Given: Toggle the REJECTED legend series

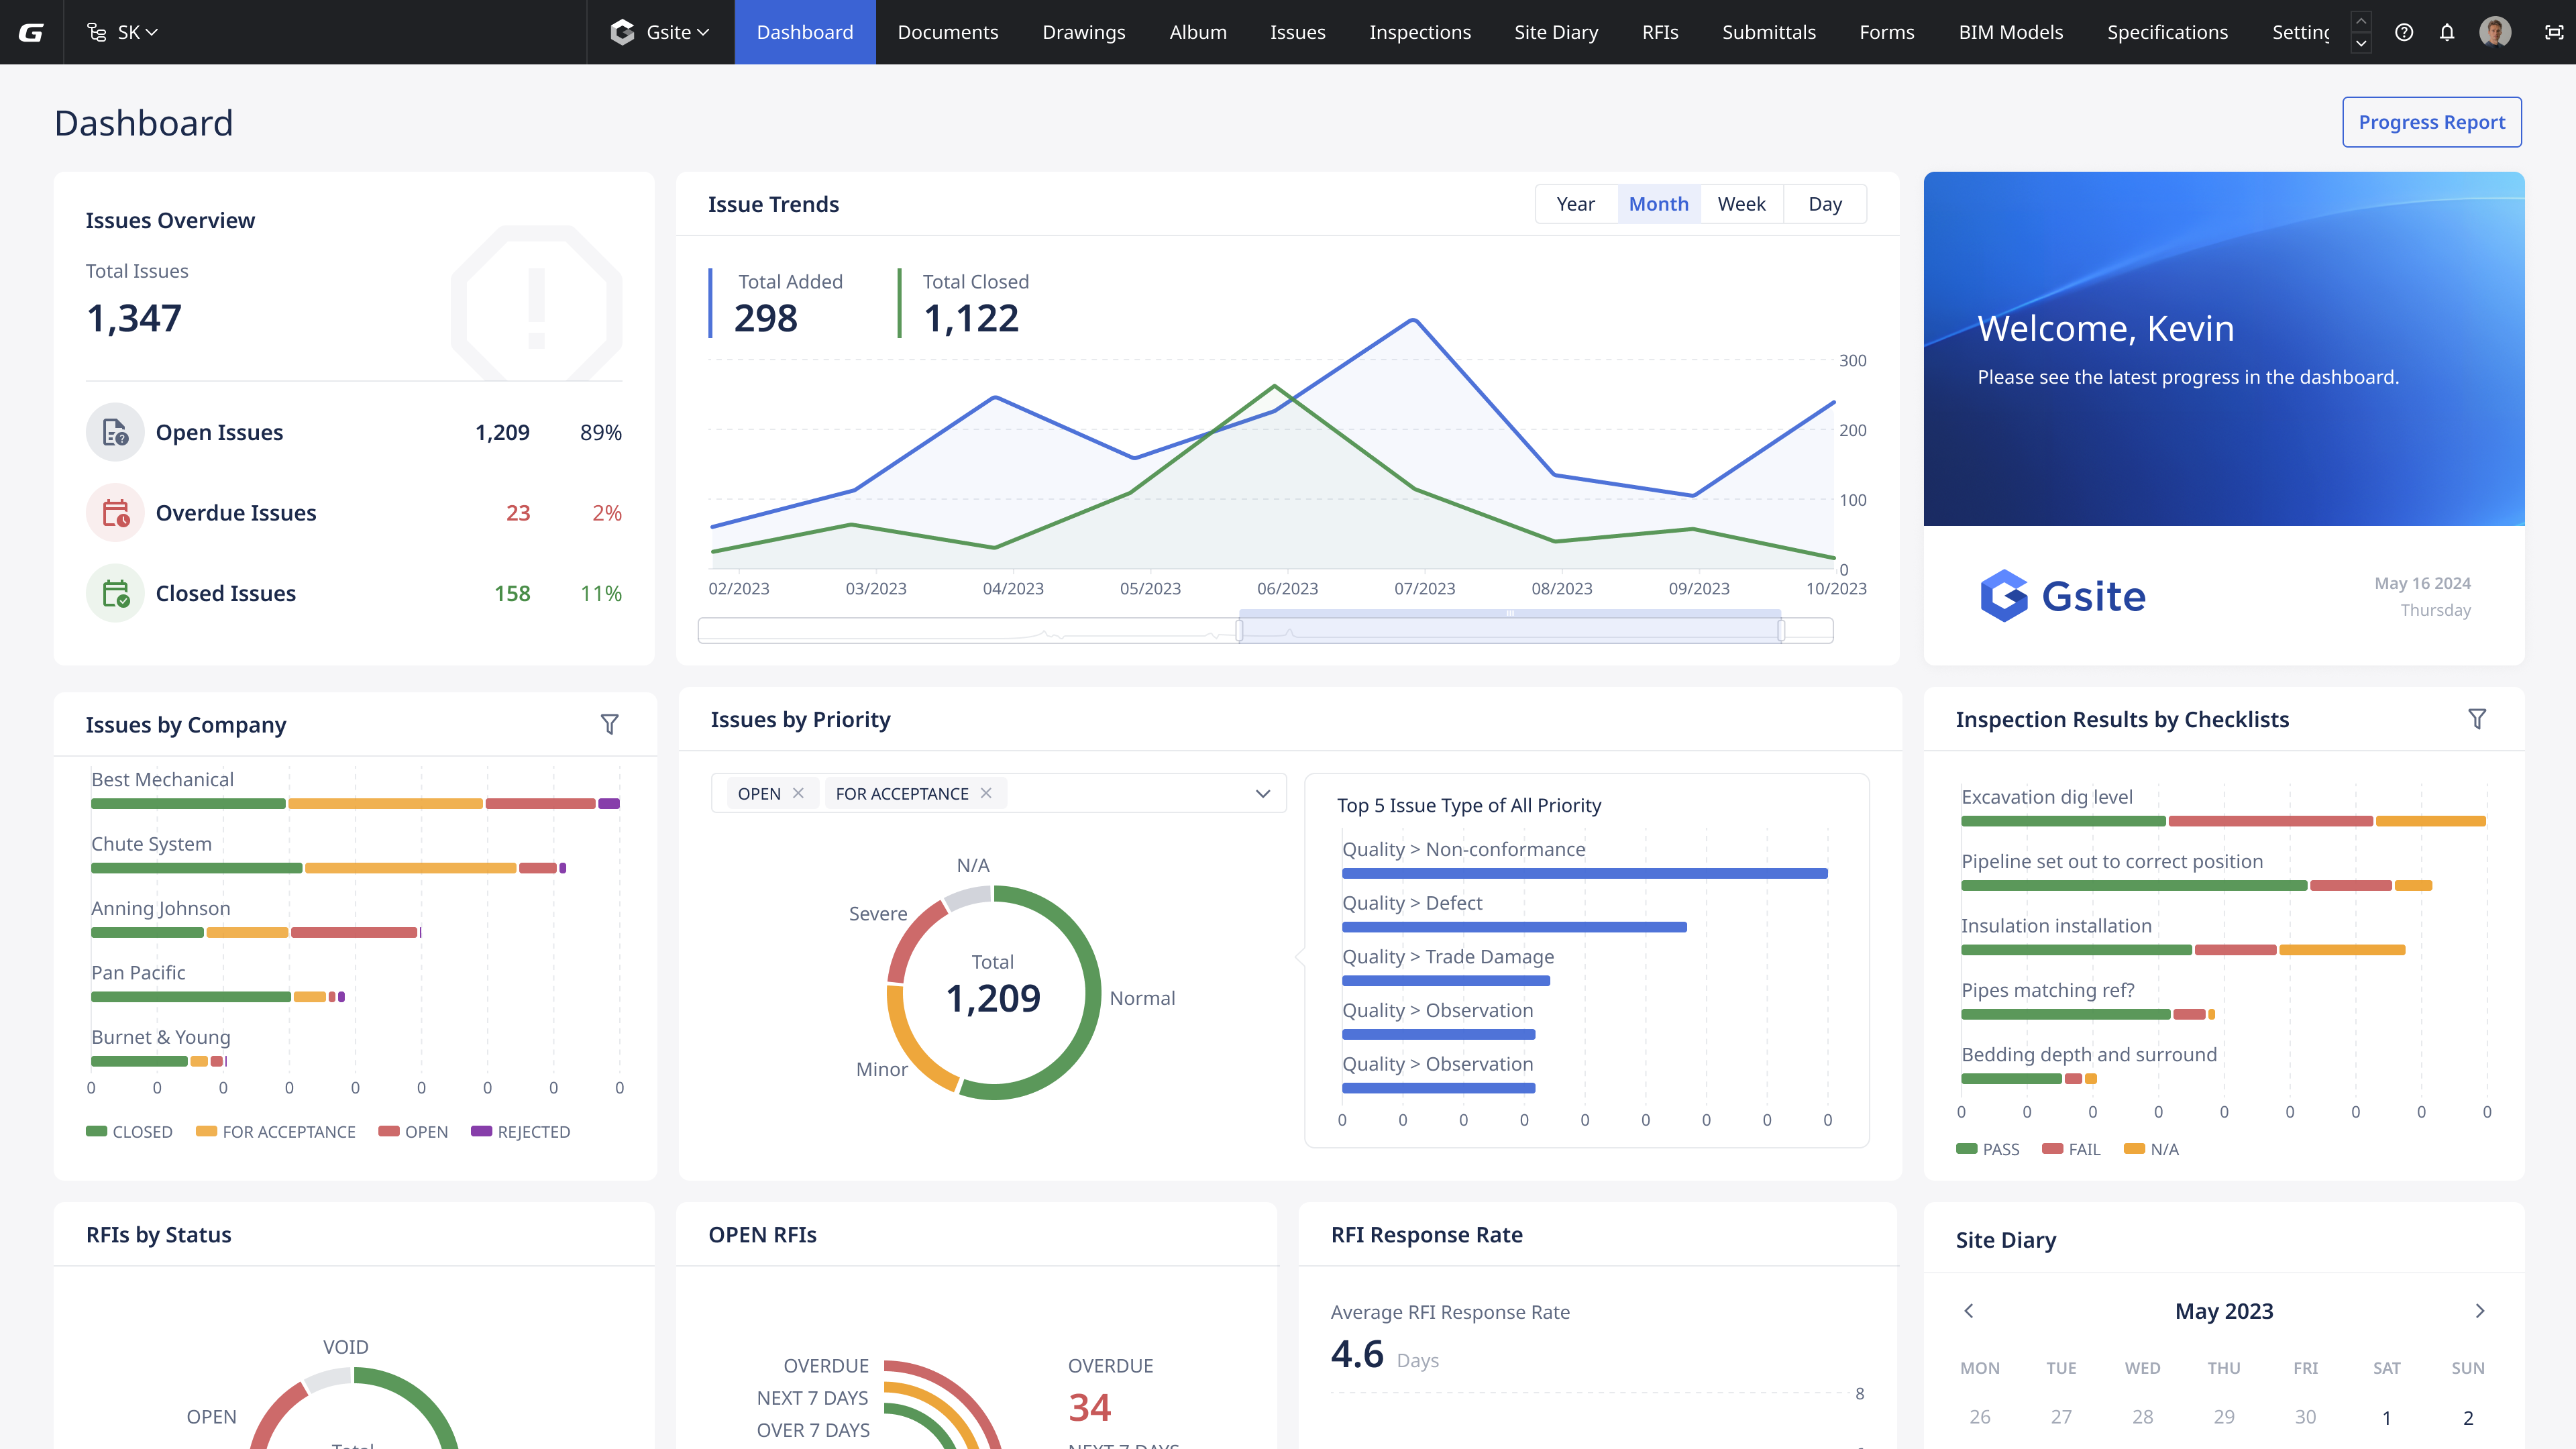Looking at the screenshot, I should [520, 1131].
